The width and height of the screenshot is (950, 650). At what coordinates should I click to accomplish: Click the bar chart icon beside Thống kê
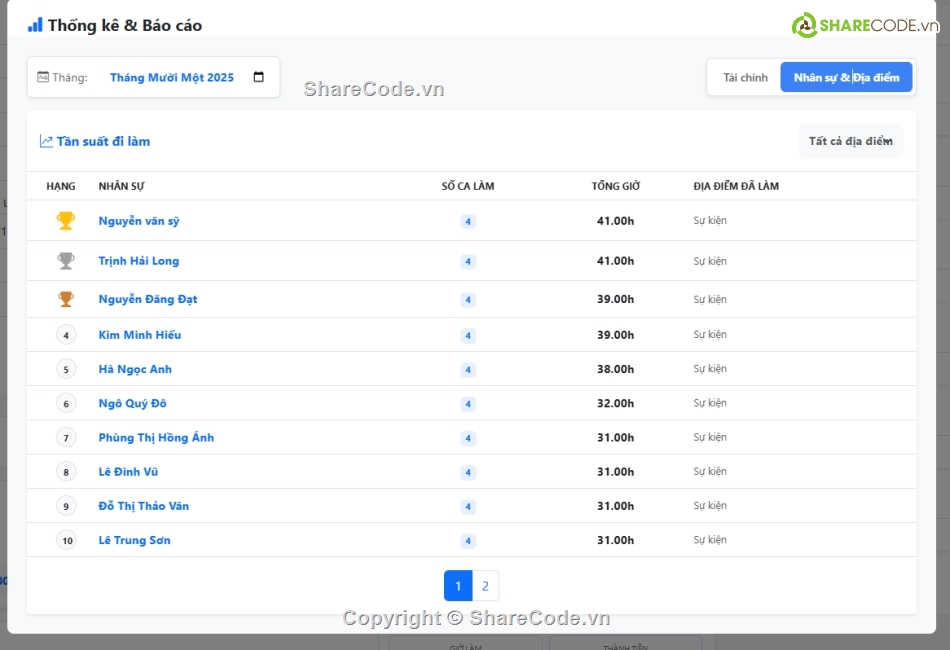pyautogui.click(x=35, y=25)
